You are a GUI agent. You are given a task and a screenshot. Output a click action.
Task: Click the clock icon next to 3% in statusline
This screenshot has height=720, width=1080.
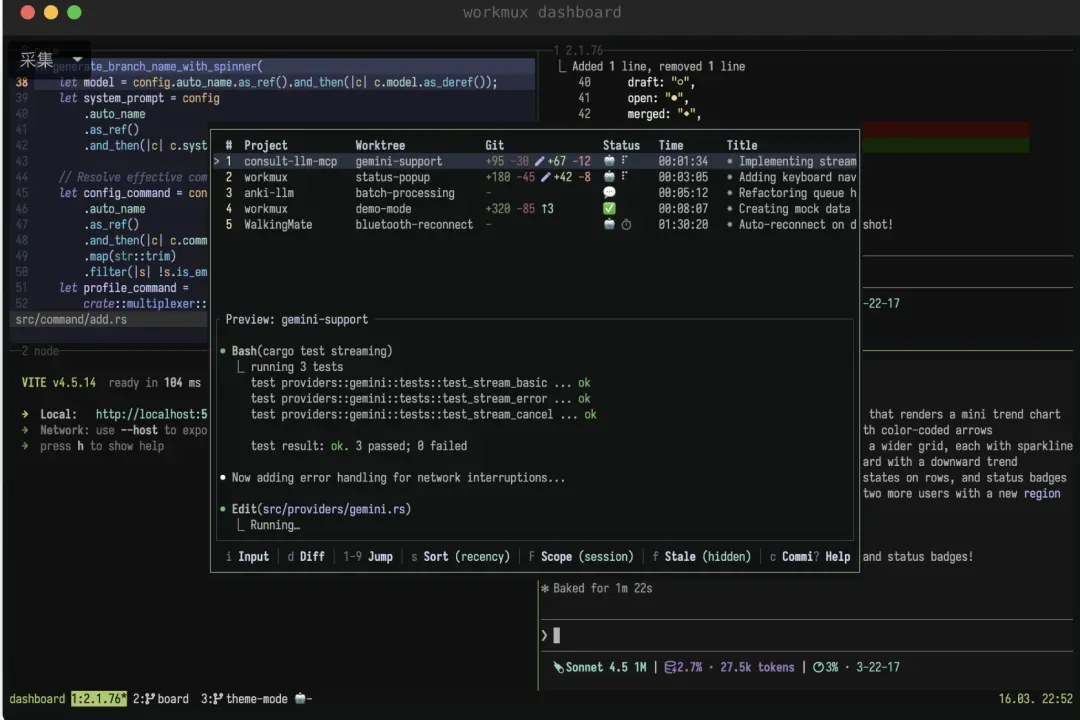[x=818, y=667]
